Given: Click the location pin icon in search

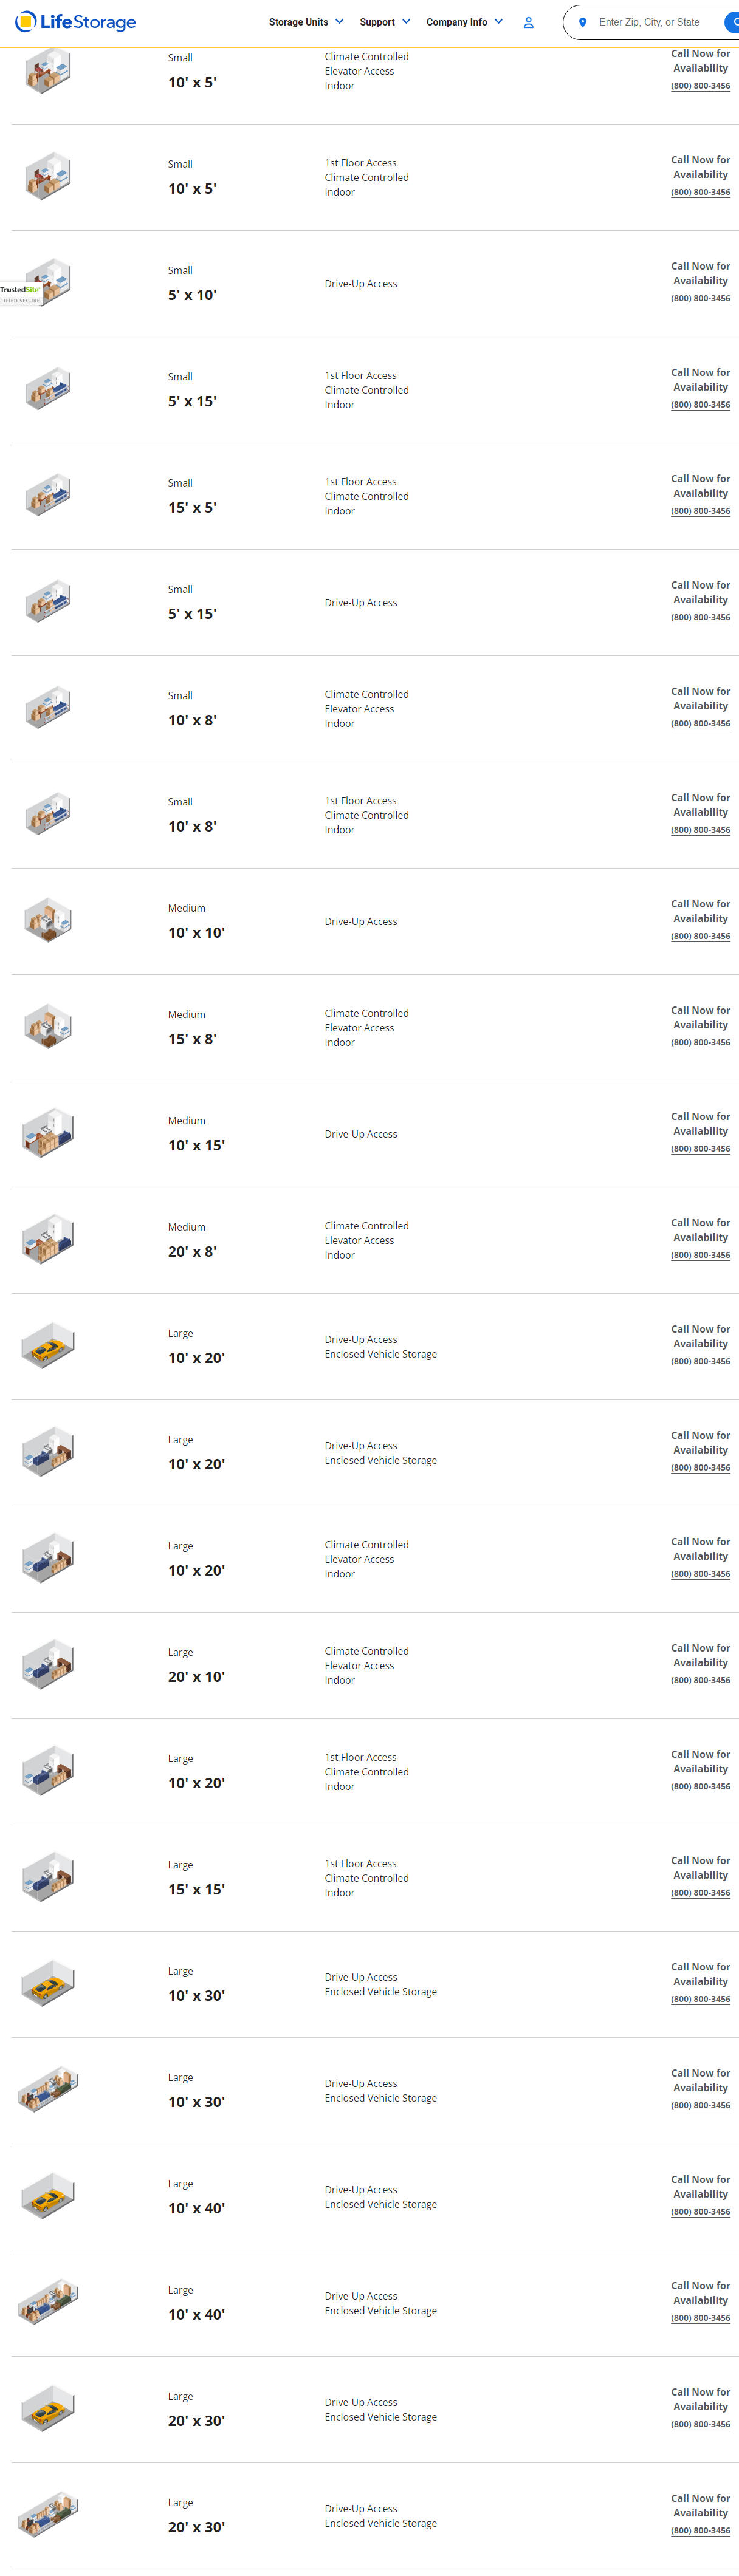Looking at the screenshot, I should tap(582, 22).
